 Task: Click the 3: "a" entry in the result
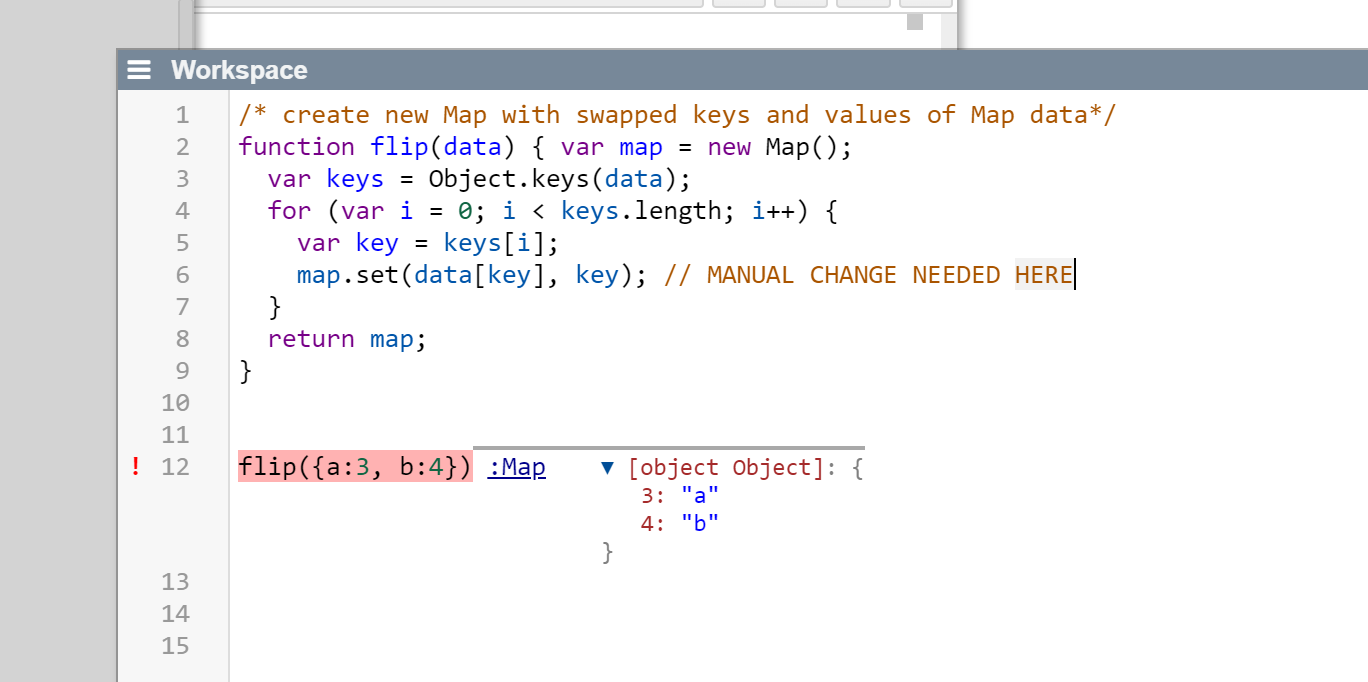click(679, 495)
